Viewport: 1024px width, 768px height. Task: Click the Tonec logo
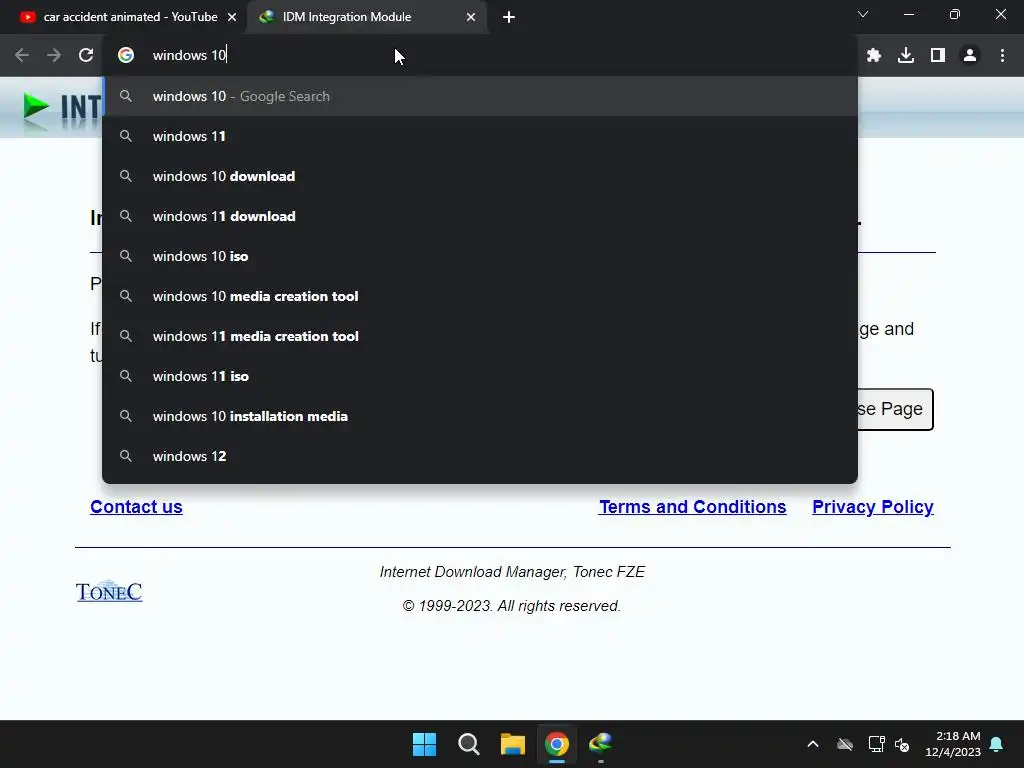(x=109, y=591)
